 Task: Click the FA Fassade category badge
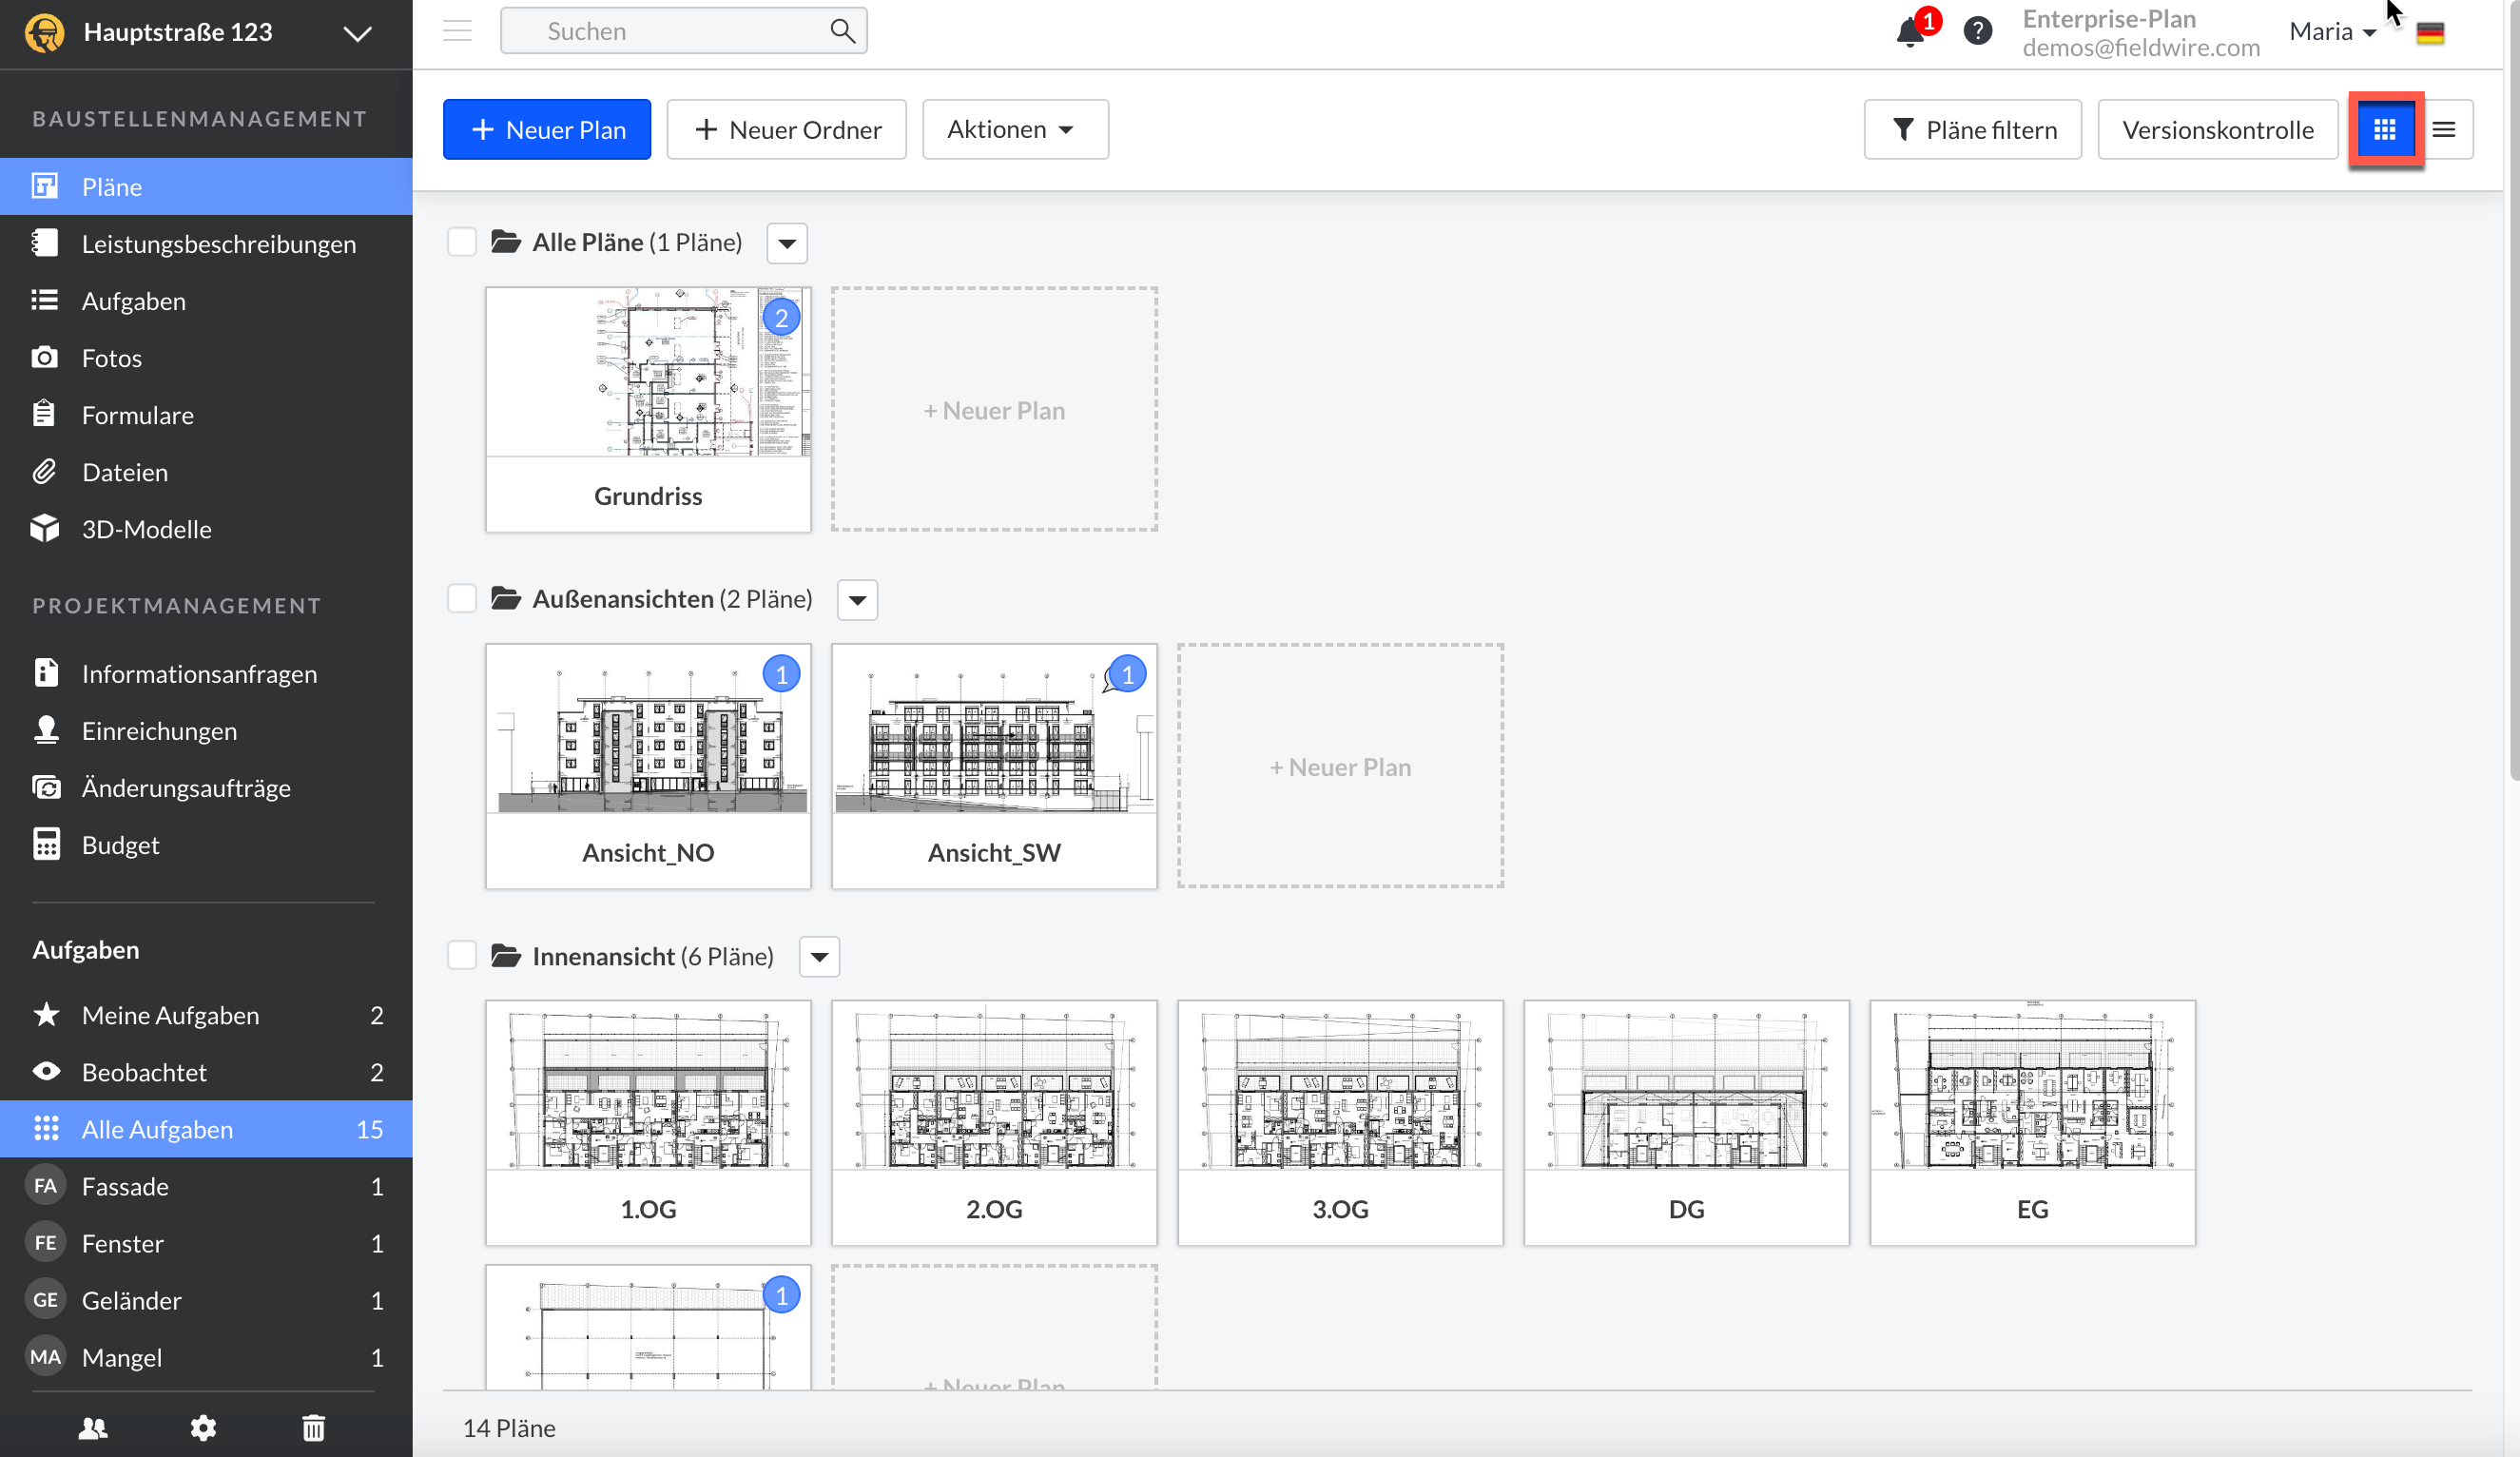45,1186
